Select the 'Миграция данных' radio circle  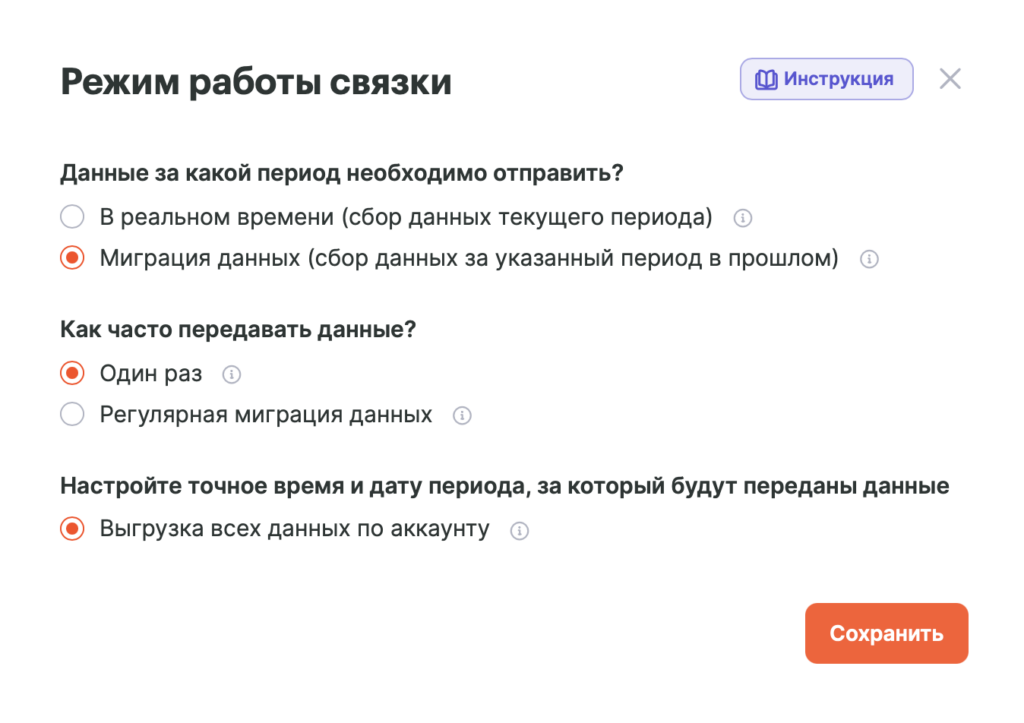72,258
